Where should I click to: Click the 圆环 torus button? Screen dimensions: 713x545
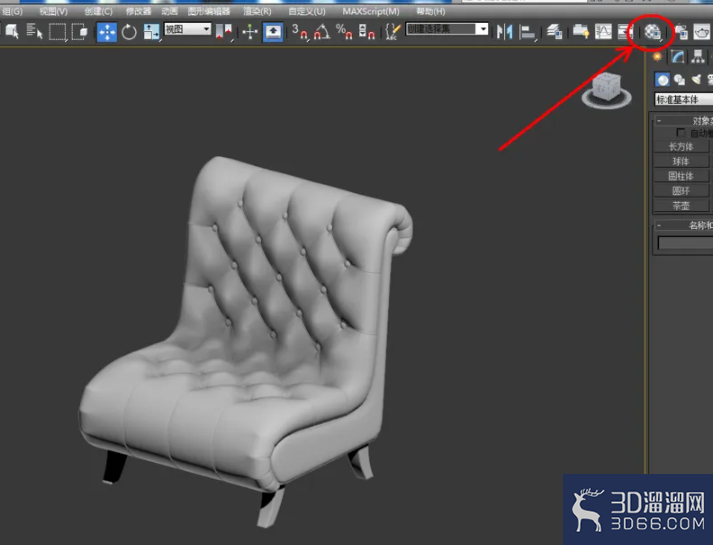click(x=681, y=190)
